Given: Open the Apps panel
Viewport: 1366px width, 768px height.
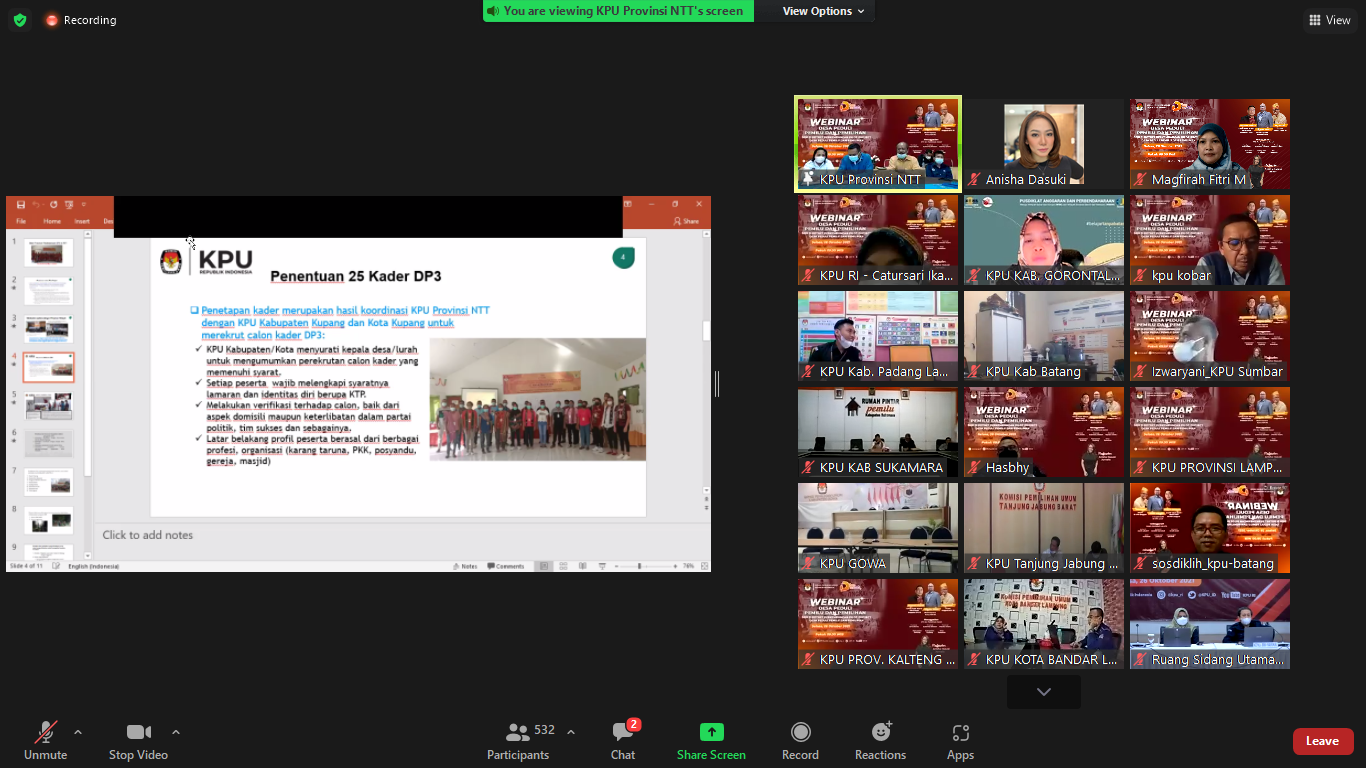Looking at the screenshot, I should coord(960,740).
